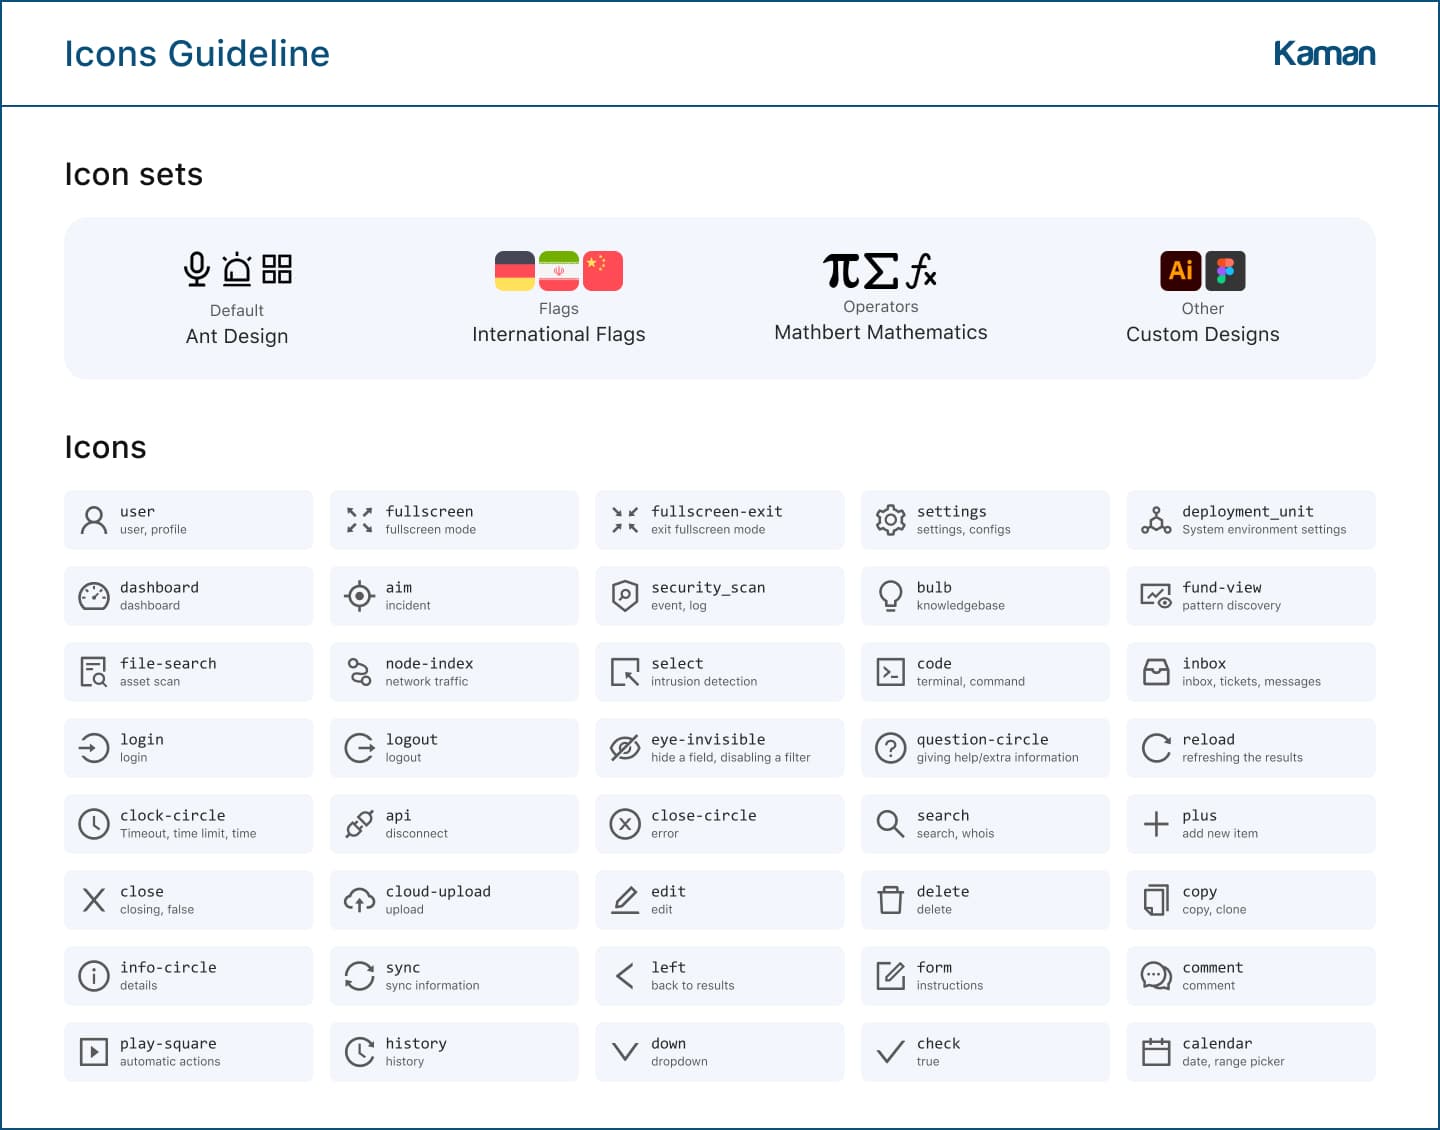1440x1130 pixels.
Task: Click the dashboard gauge icon
Action: click(x=94, y=596)
